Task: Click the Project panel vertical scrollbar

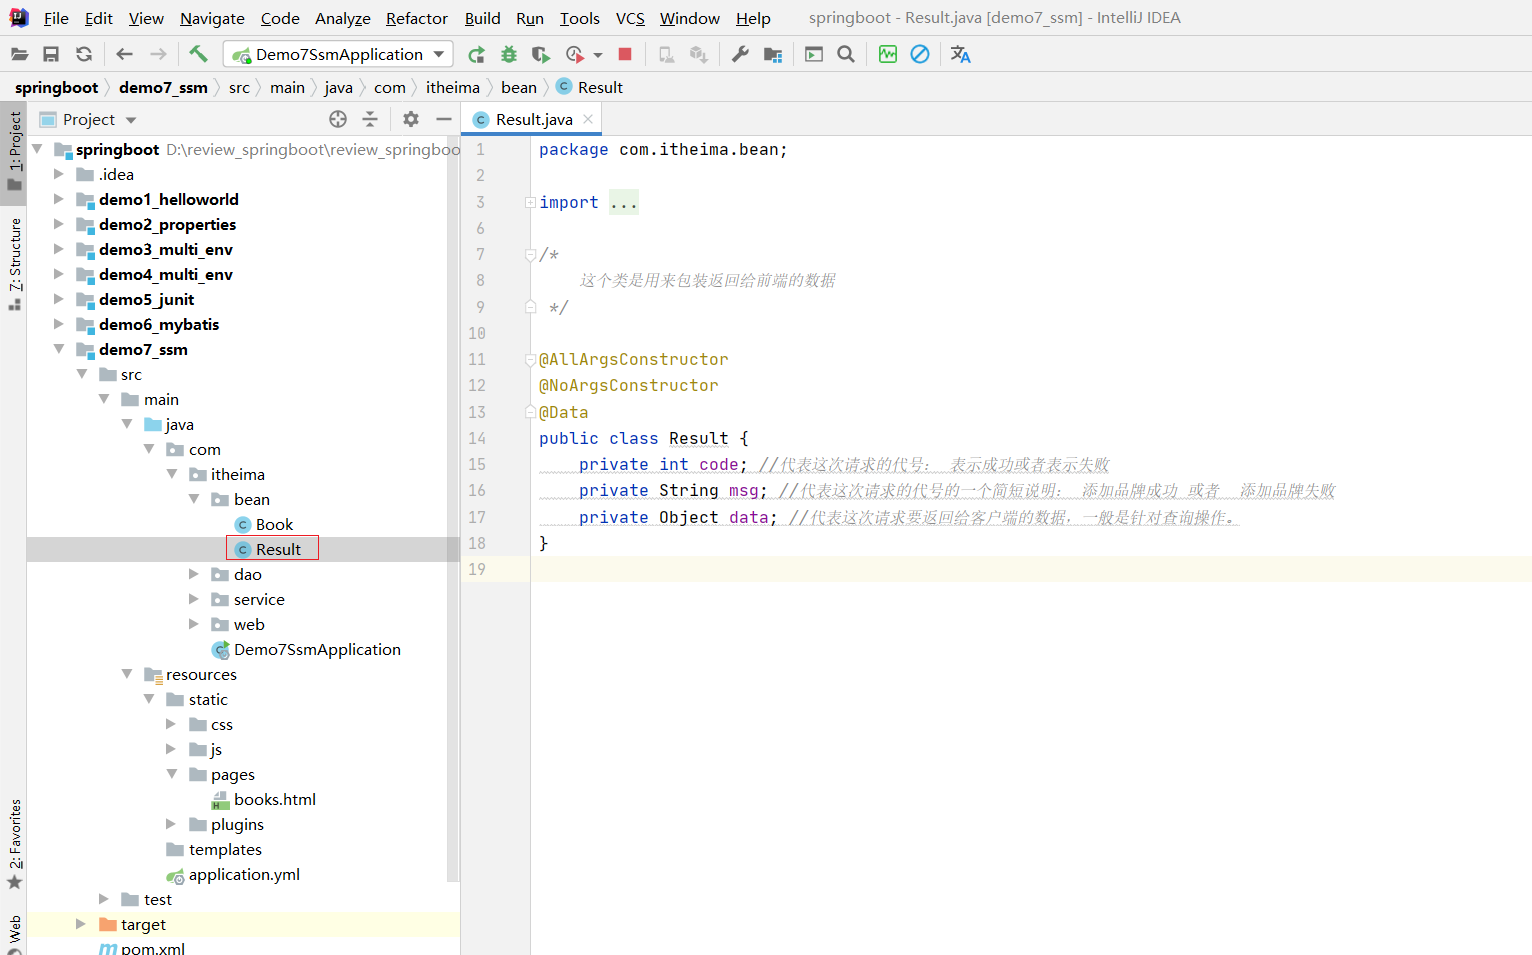Action: (453, 500)
